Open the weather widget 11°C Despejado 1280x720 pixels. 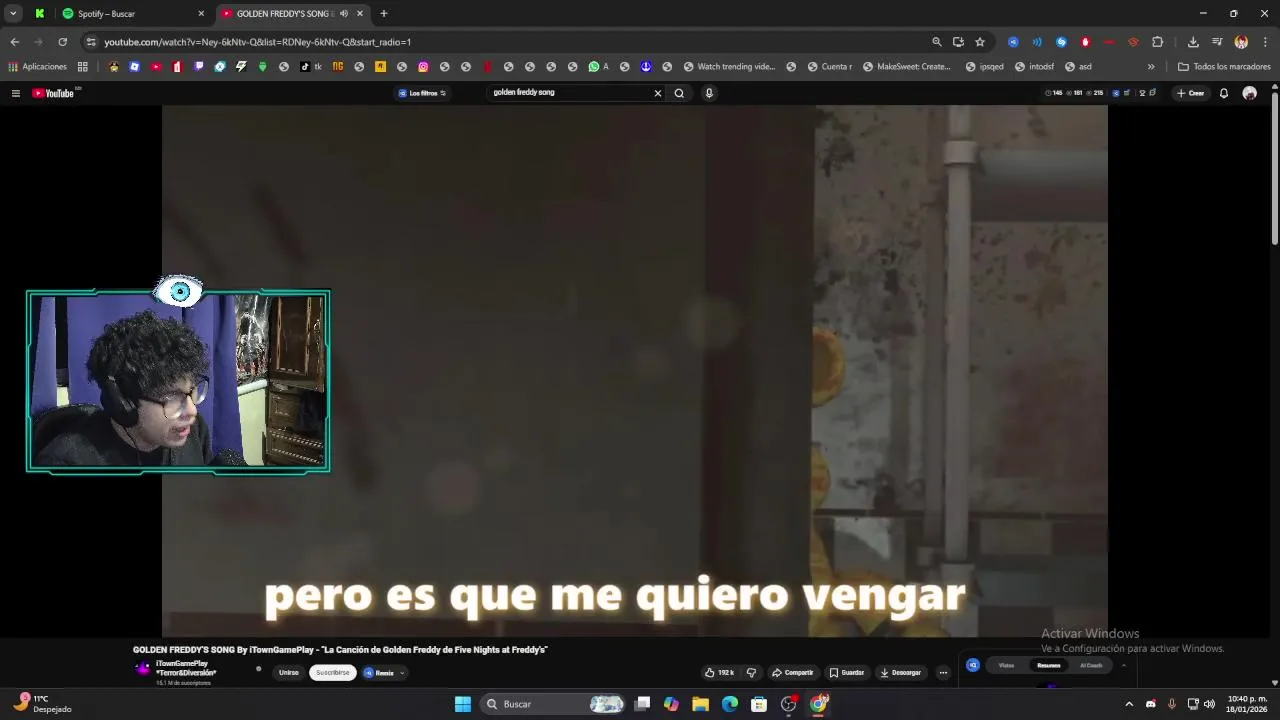click(x=42, y=704)
